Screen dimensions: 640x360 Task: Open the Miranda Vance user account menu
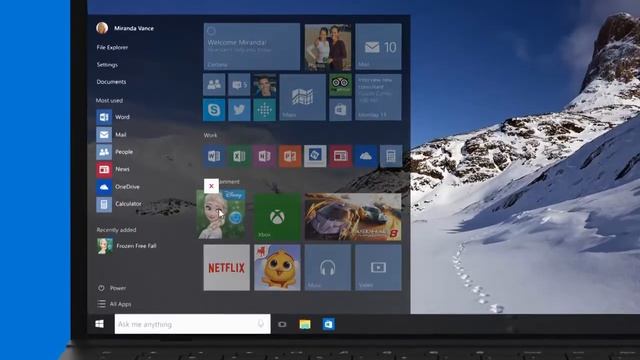[x=125, y=28]
